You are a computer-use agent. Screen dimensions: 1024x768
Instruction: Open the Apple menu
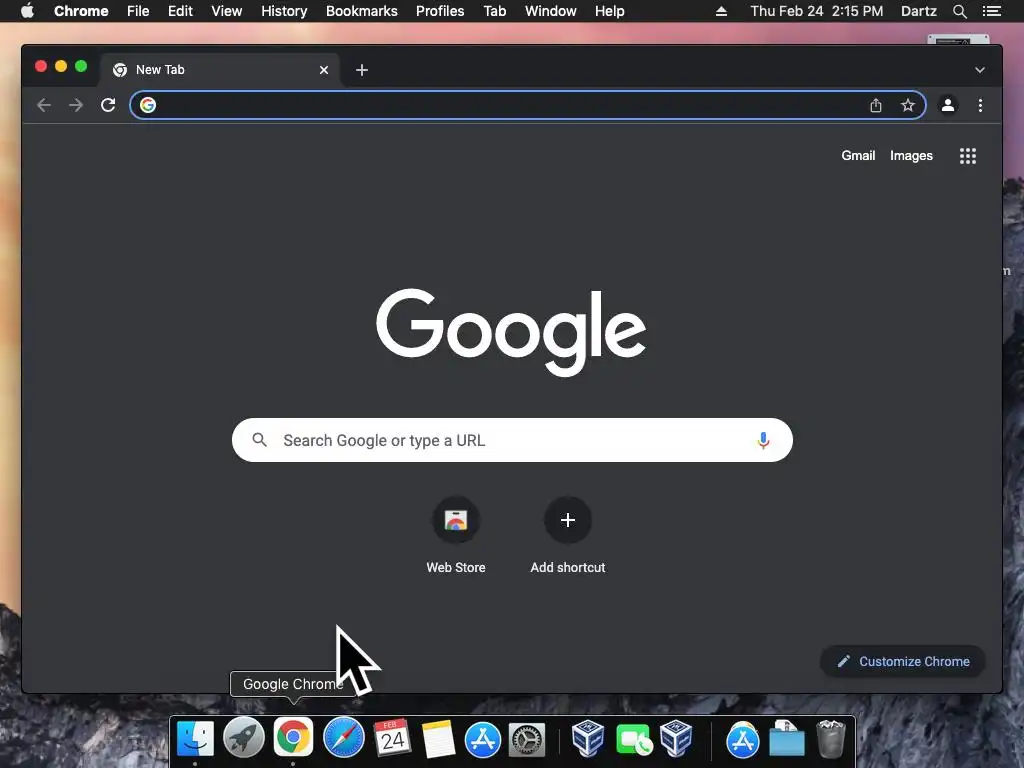pyautogui.click(x=27, y=11)
